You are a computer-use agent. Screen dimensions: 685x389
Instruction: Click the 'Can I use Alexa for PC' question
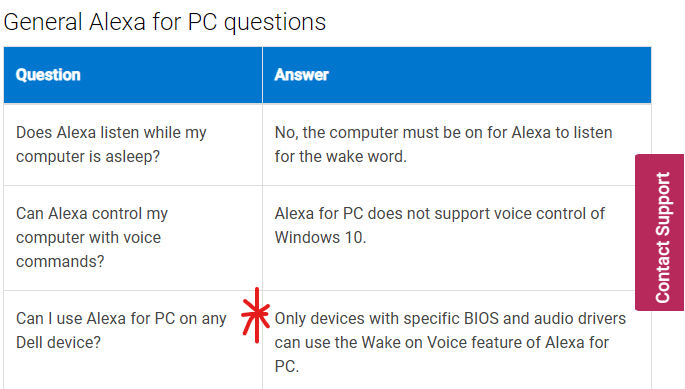tap(121, 330)
